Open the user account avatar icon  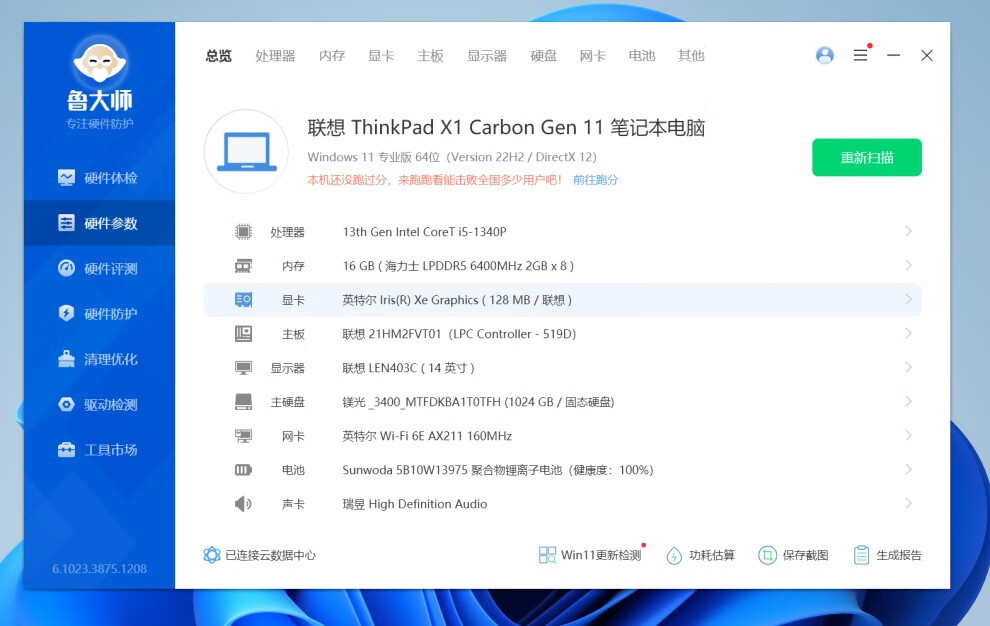[825, 56]
